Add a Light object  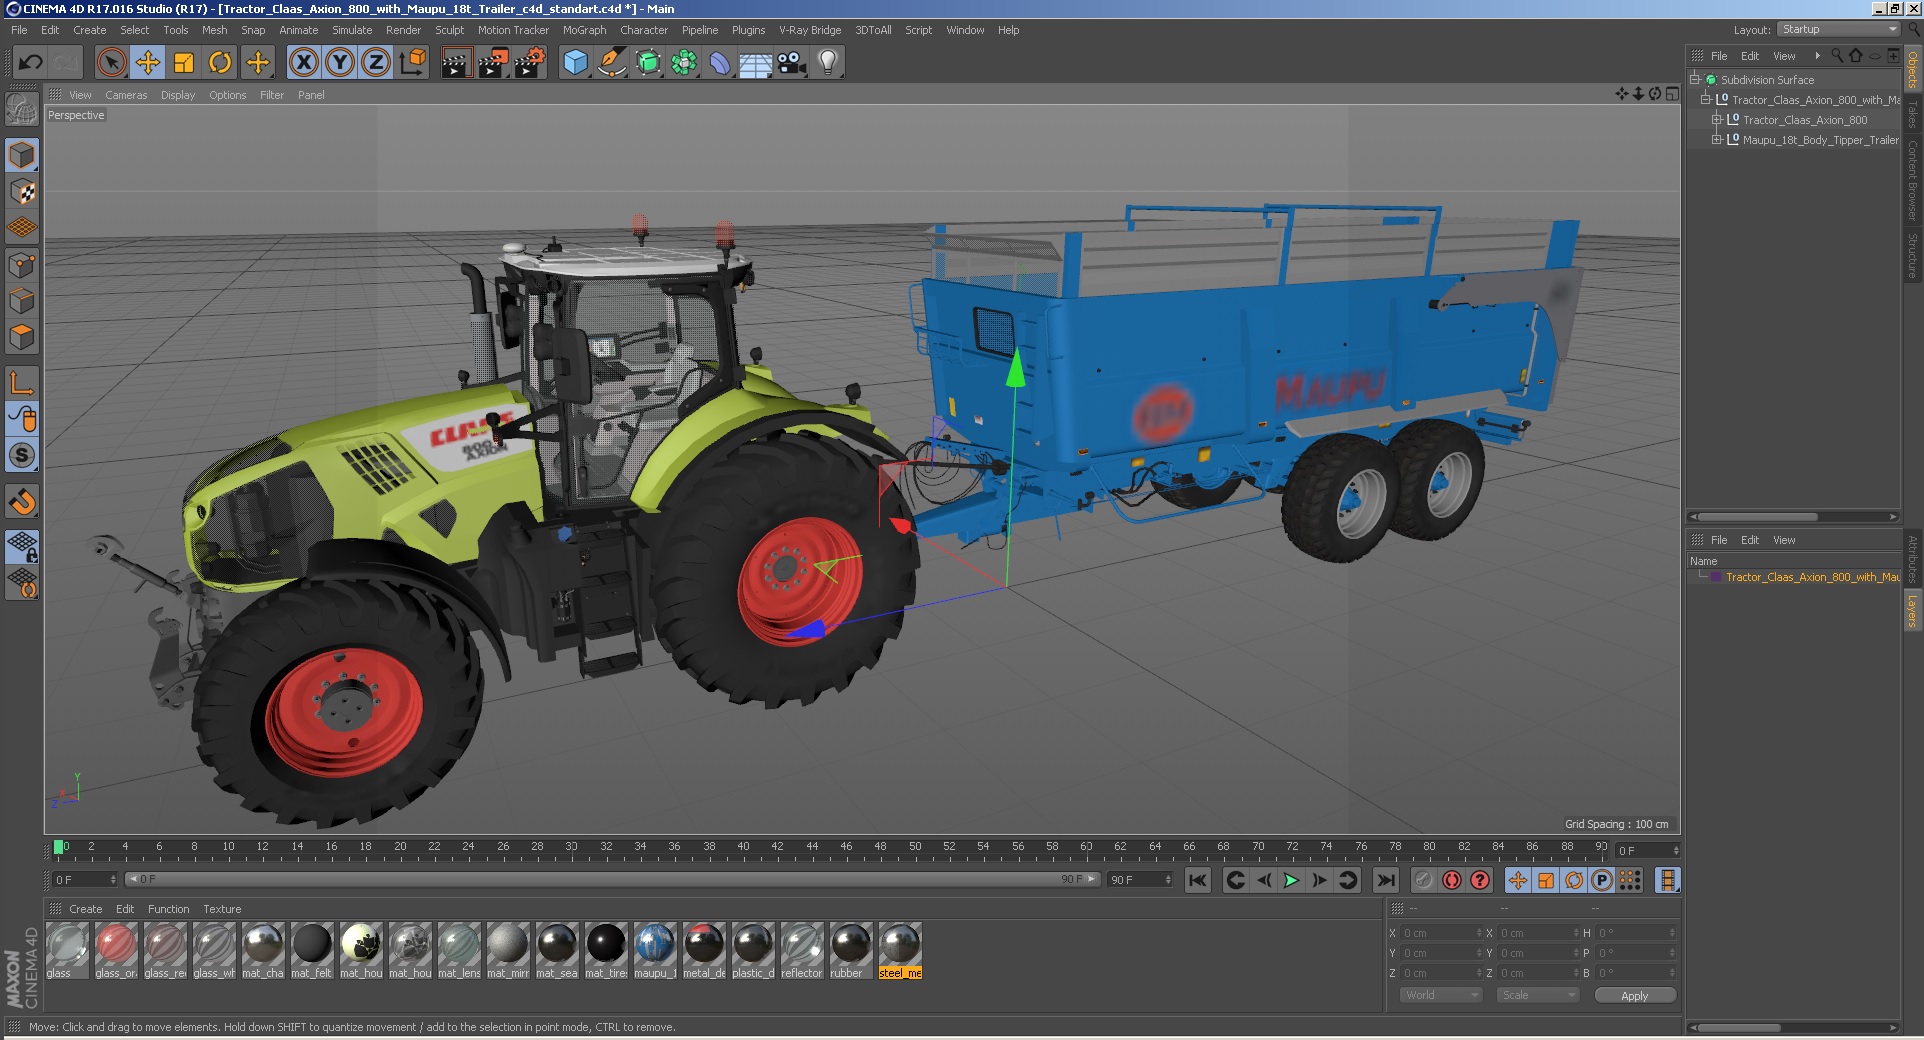pos(828,63)
